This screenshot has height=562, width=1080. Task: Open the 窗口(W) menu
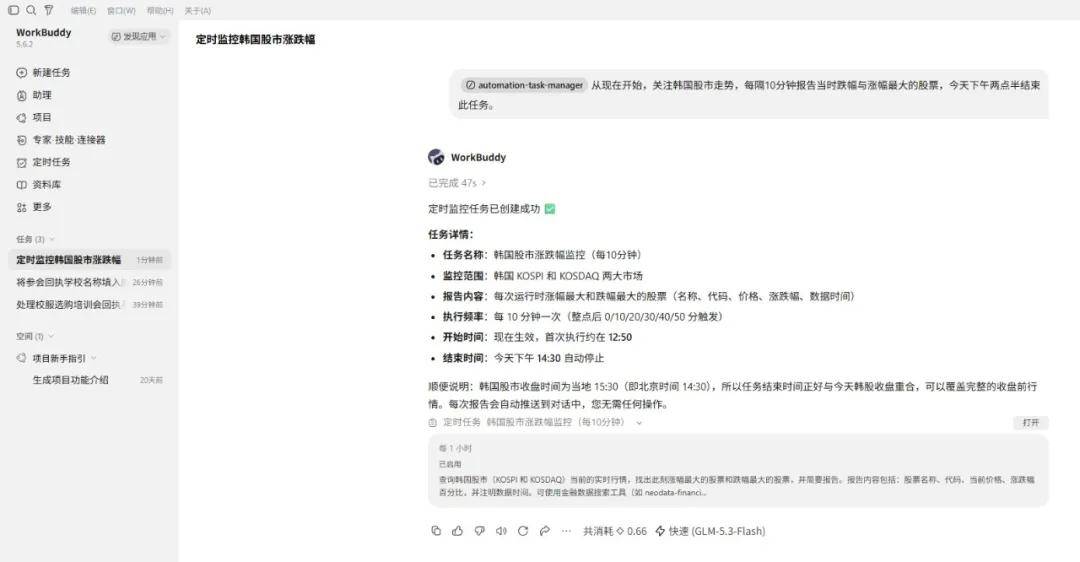coord(121,11)
